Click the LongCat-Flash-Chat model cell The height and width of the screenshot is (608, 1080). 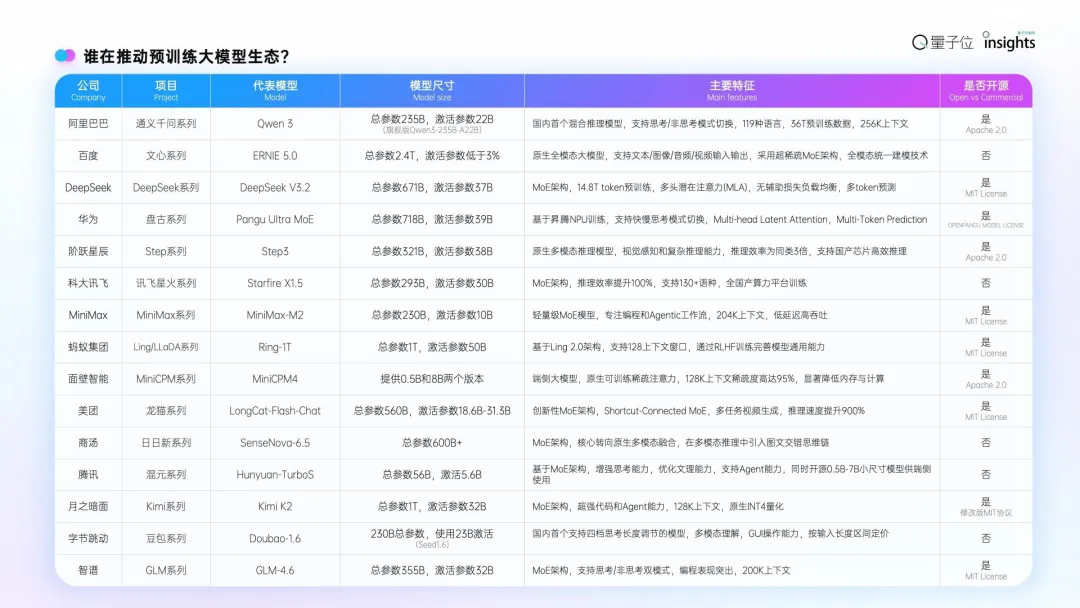pos(275,410)
